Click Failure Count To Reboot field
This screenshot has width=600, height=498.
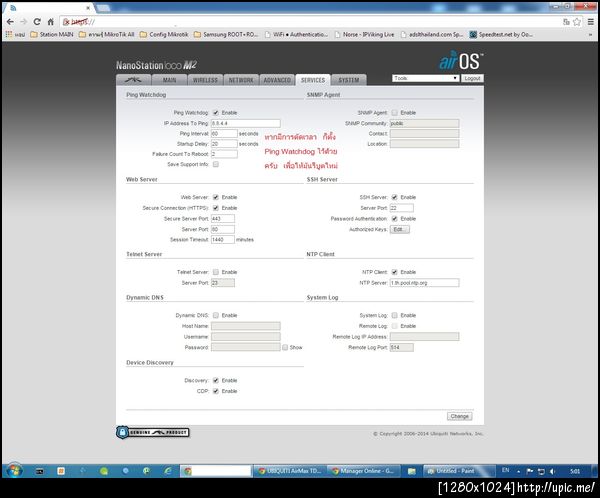coord(224,154)
